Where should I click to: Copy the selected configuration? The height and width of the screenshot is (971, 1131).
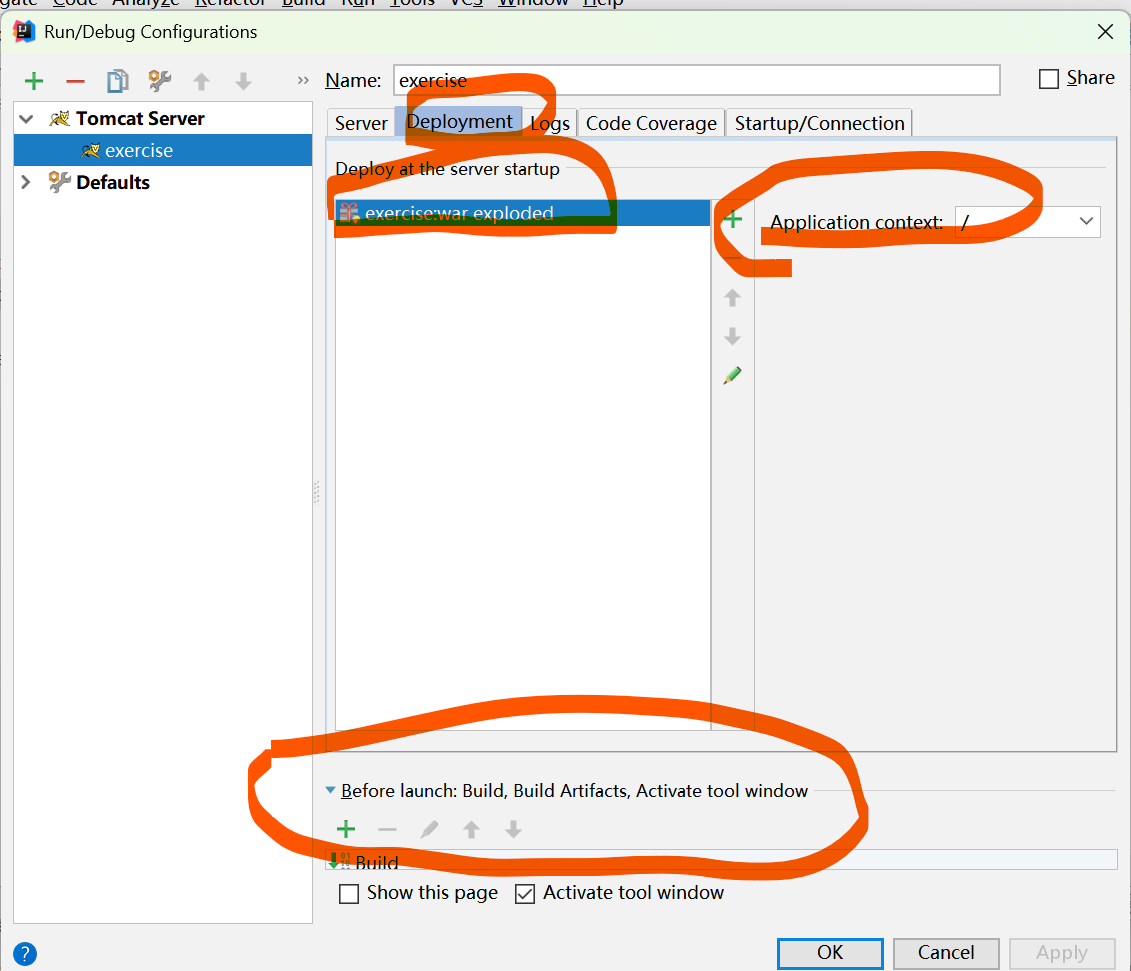coord(118,81)
